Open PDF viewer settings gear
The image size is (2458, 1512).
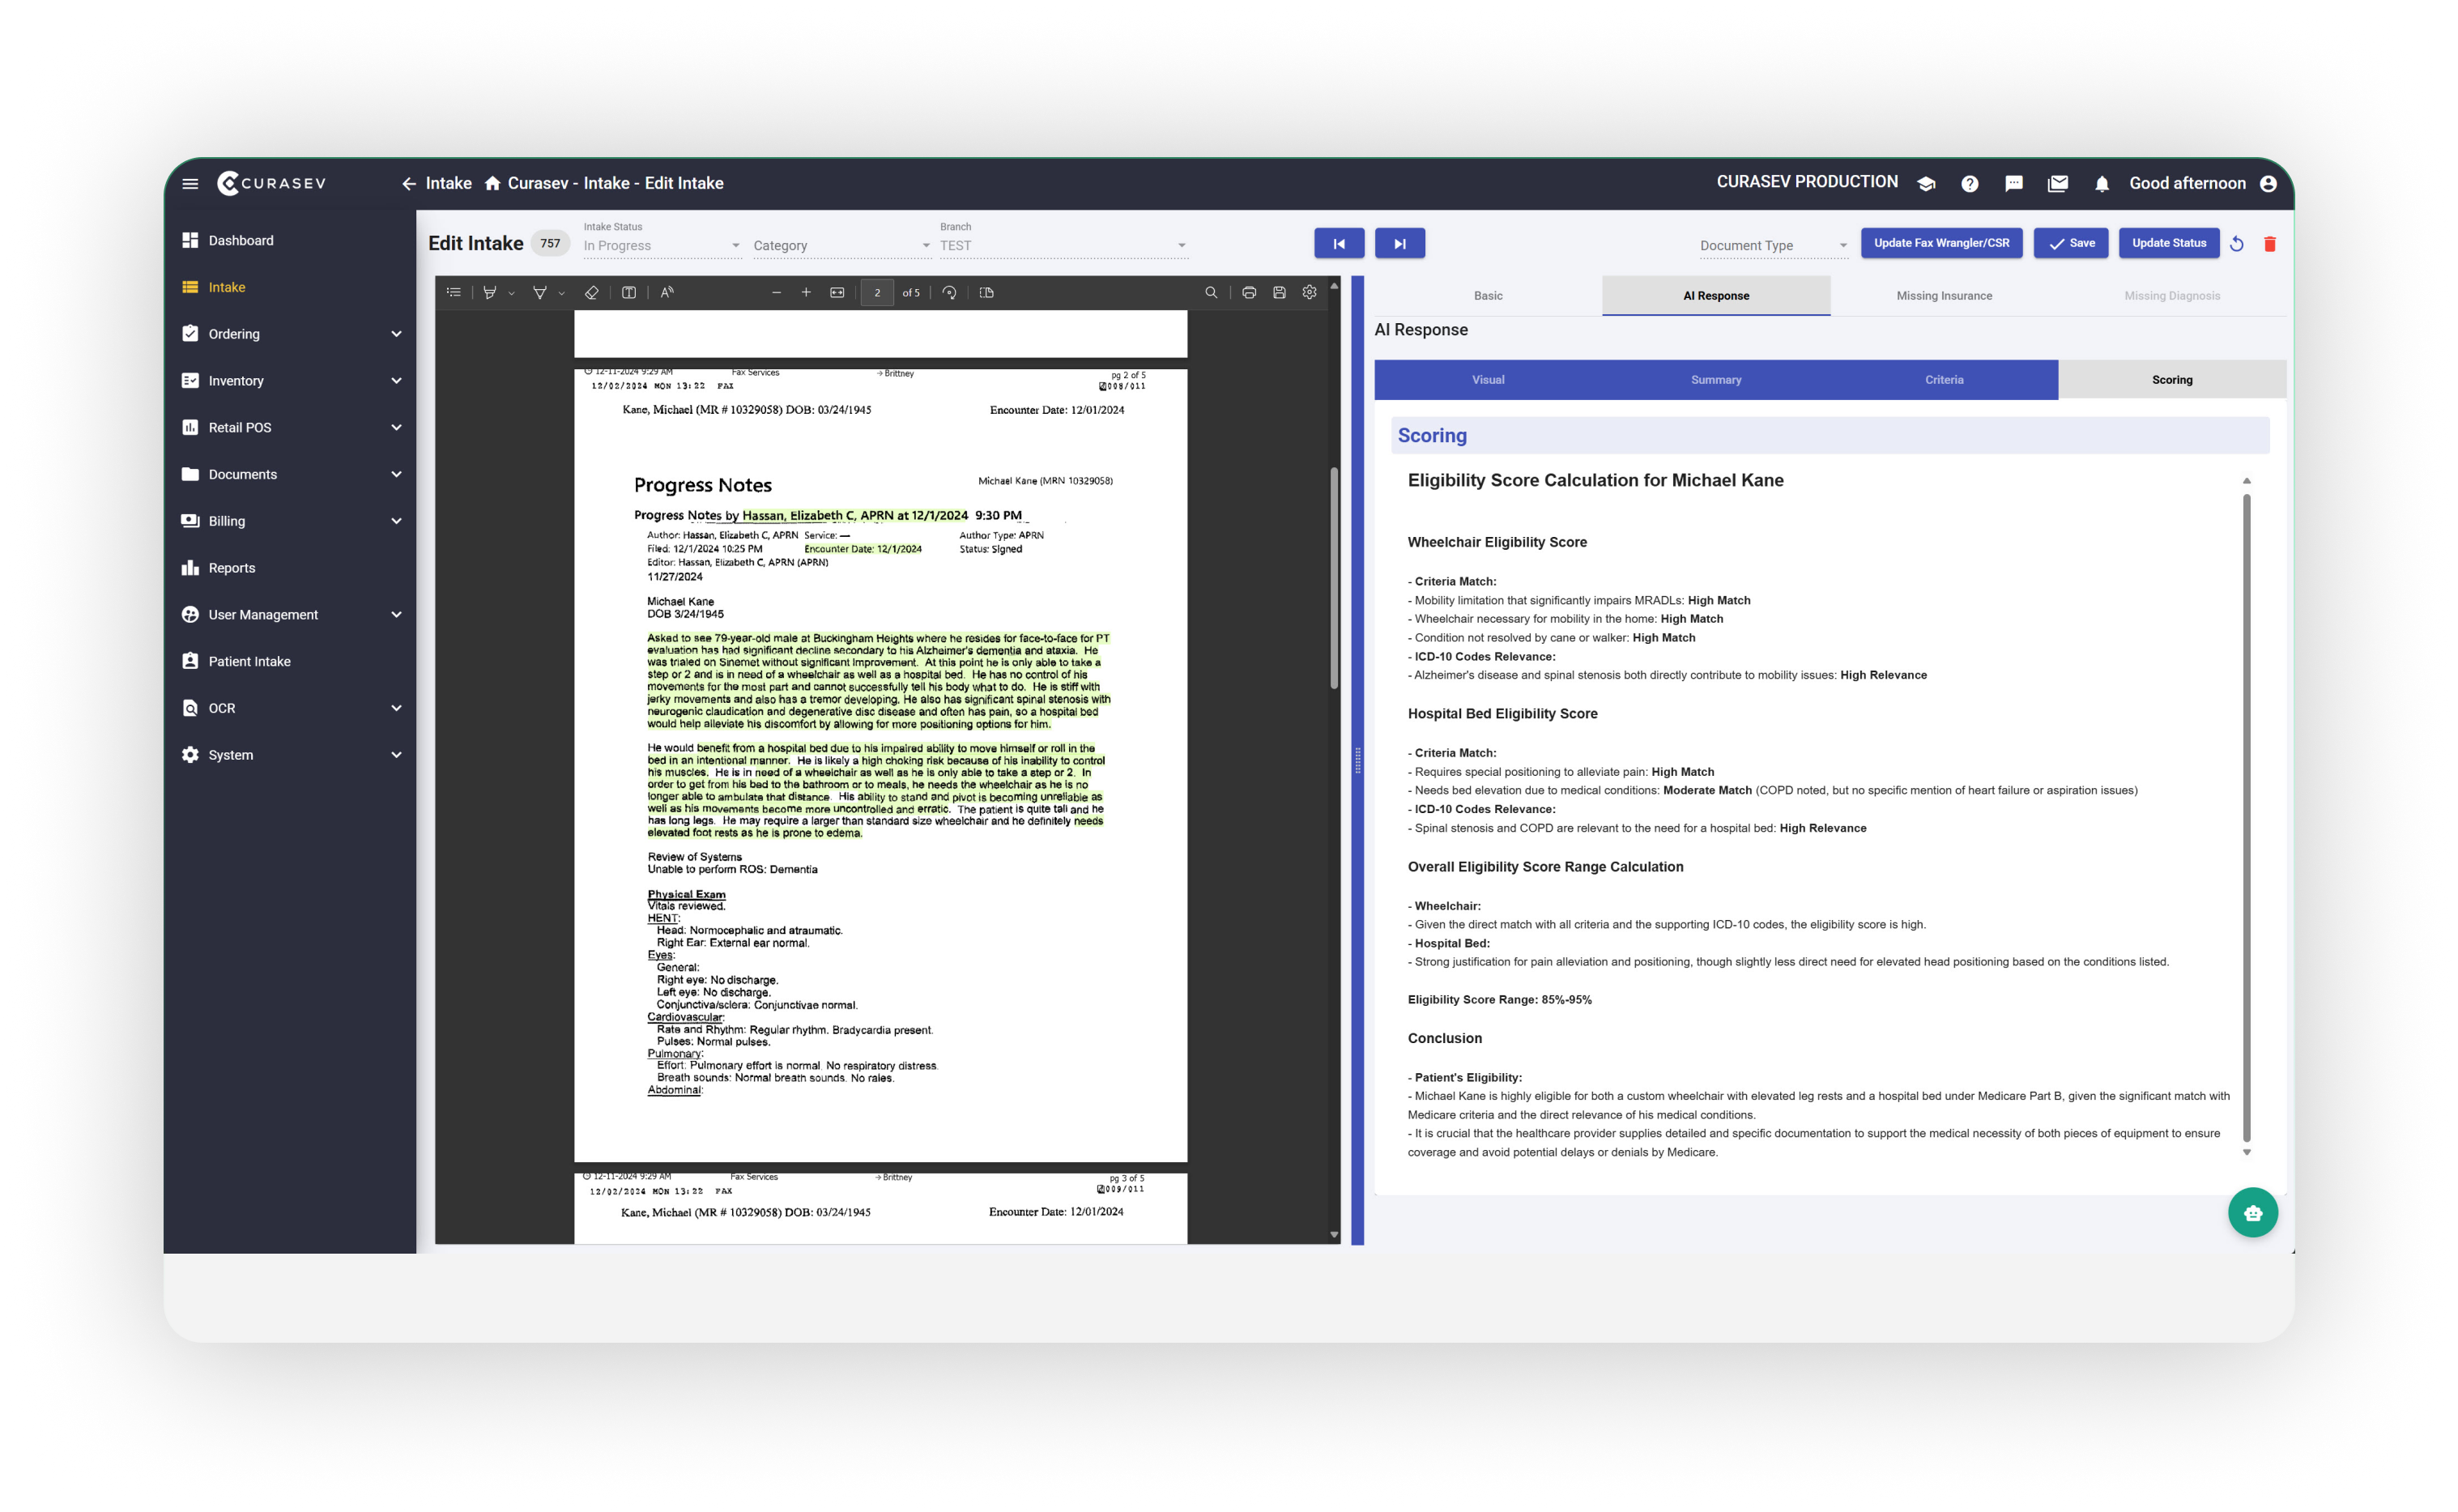(1309, 293)
